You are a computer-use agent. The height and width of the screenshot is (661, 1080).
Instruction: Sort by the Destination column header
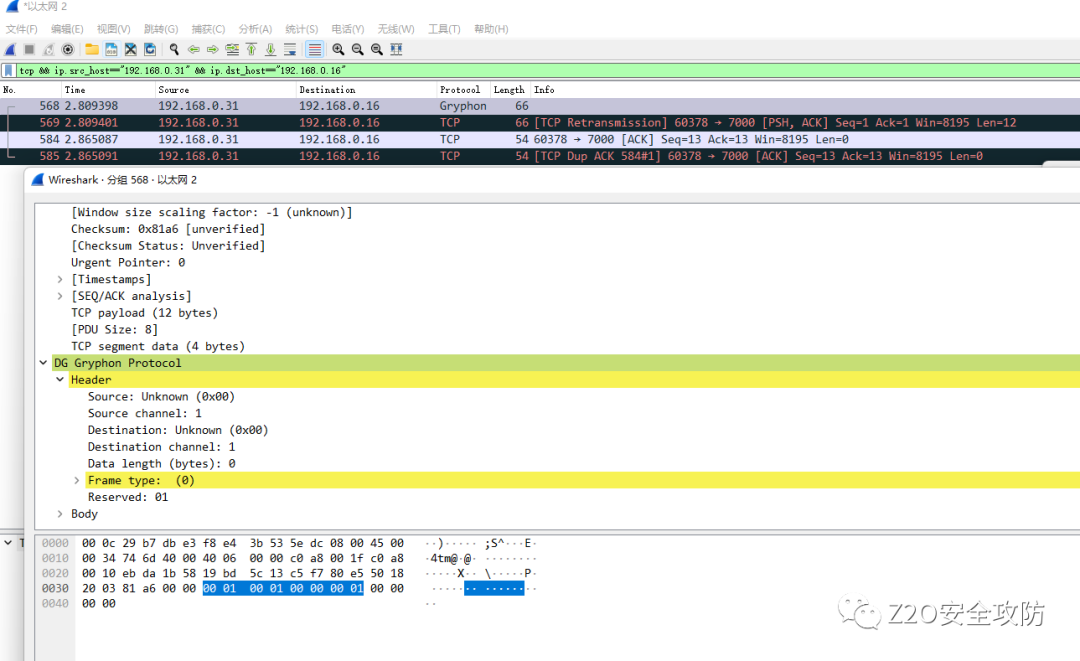point(366,90)
